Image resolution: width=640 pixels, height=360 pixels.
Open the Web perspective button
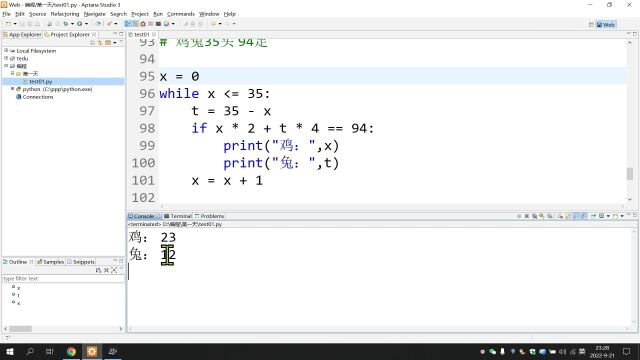(x=606, y=24)
